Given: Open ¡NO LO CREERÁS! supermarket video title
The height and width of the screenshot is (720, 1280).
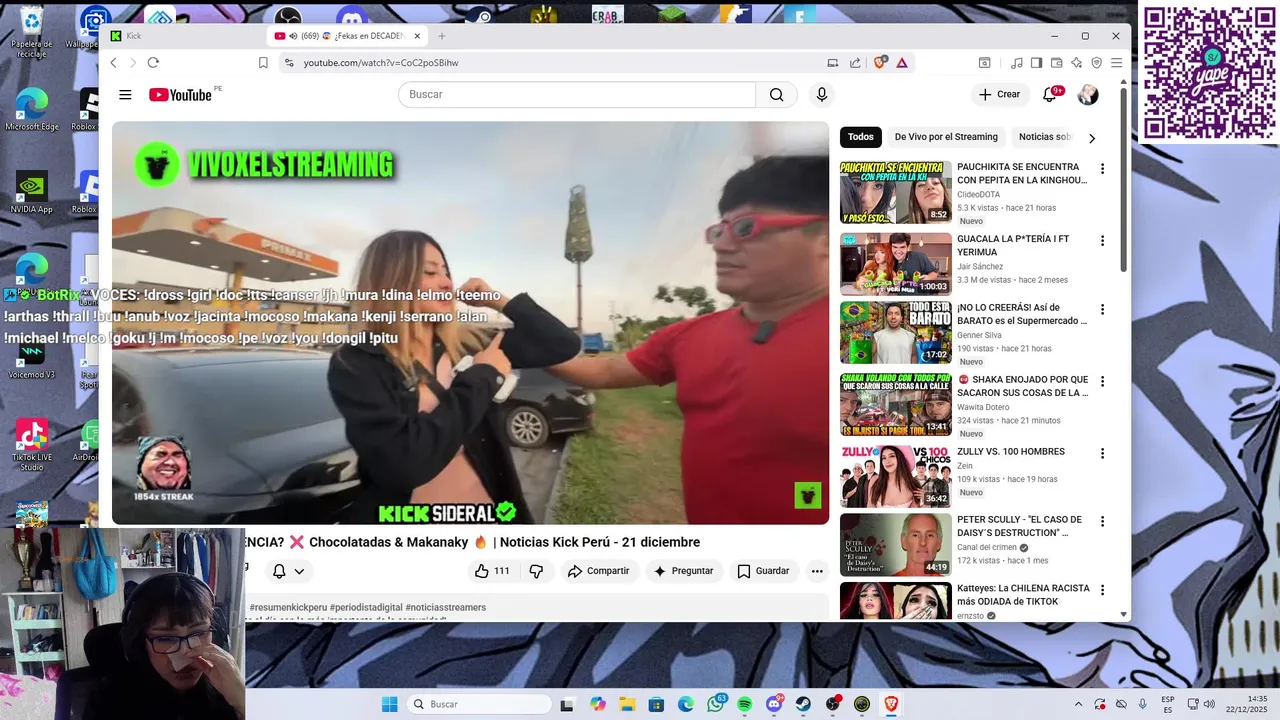Looking at the screenshot, I should (1022, 314).
